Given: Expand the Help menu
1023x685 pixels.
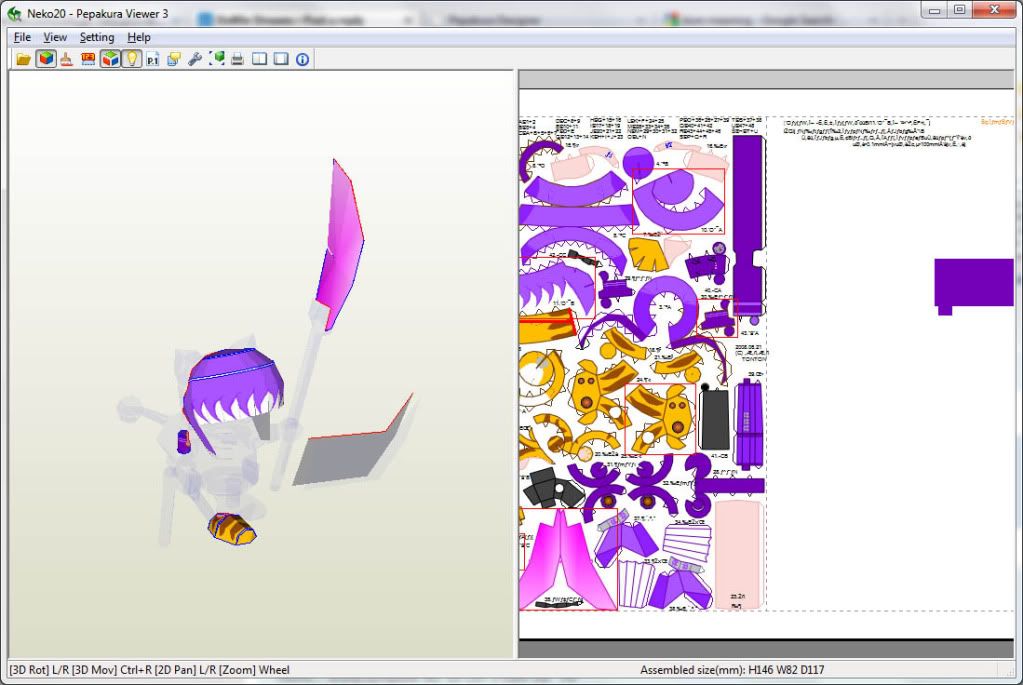Looking at the screenshot, I should [139, 37].
